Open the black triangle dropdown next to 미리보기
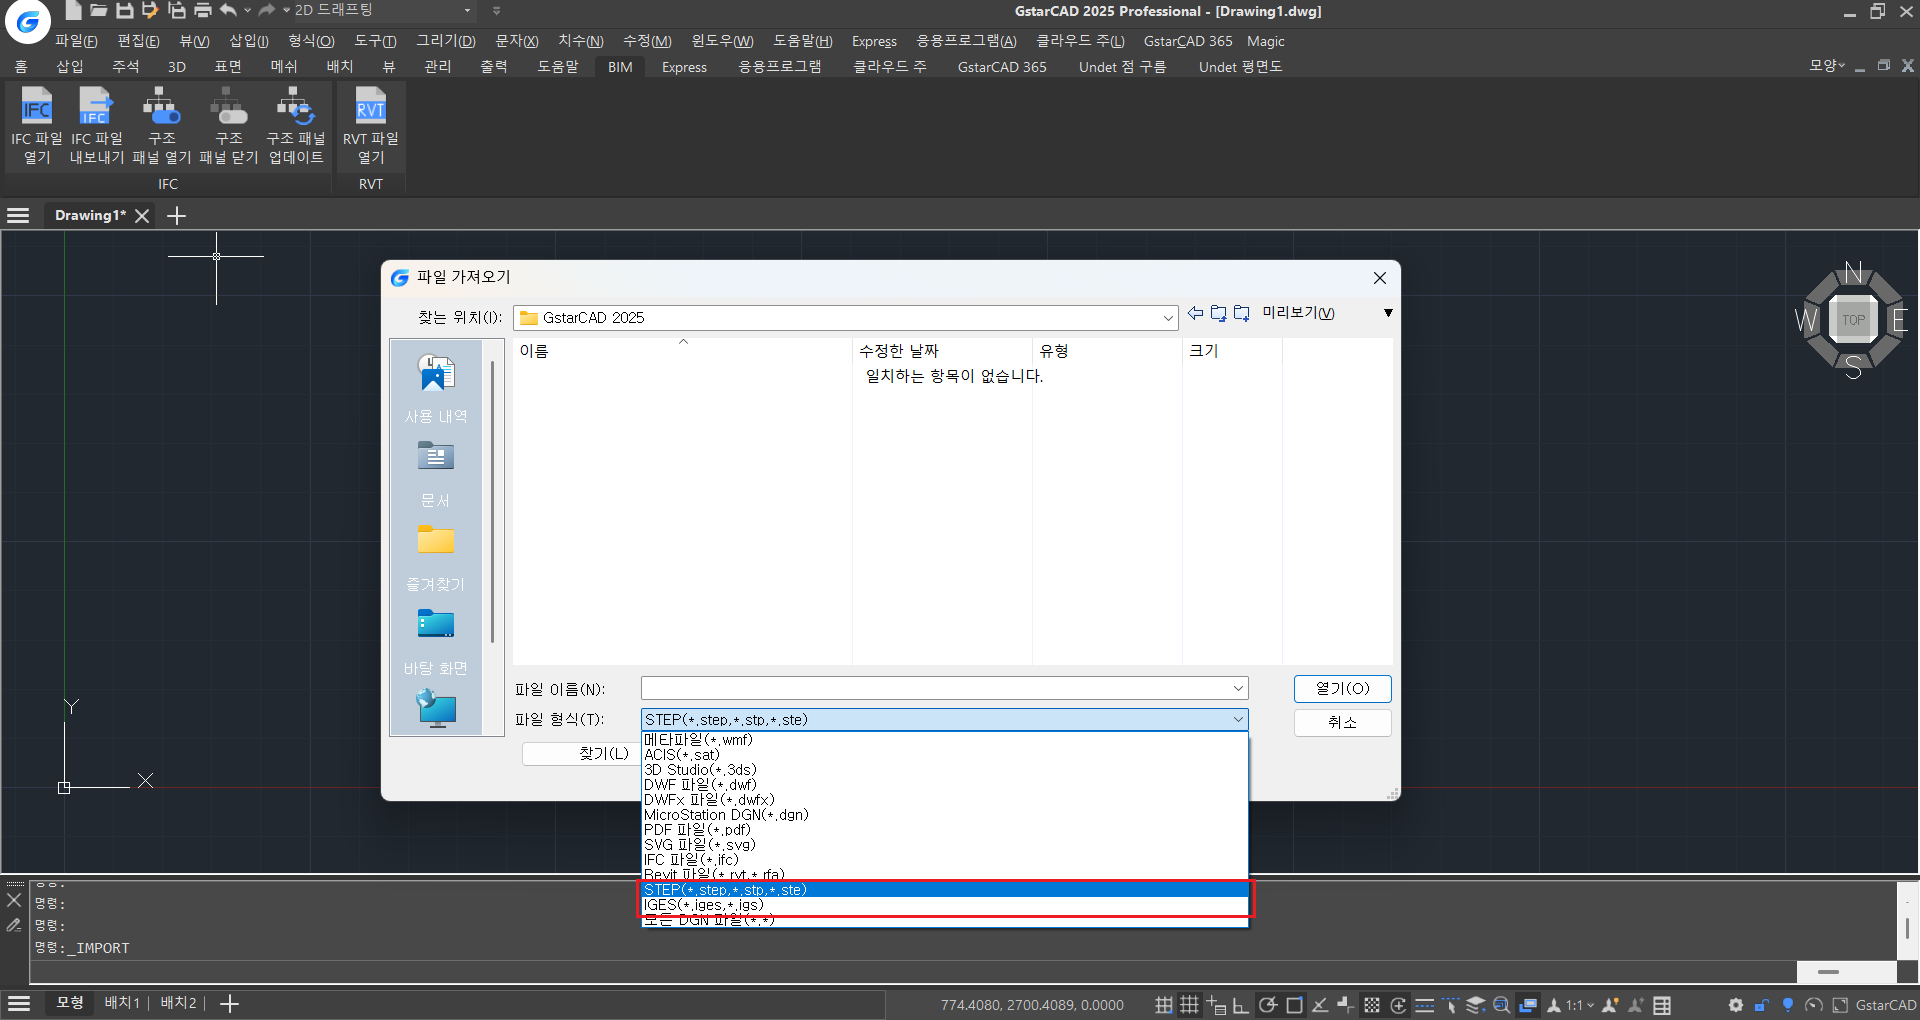1920x1020 pixels. pyautogui.click(x=1388, y=313)
